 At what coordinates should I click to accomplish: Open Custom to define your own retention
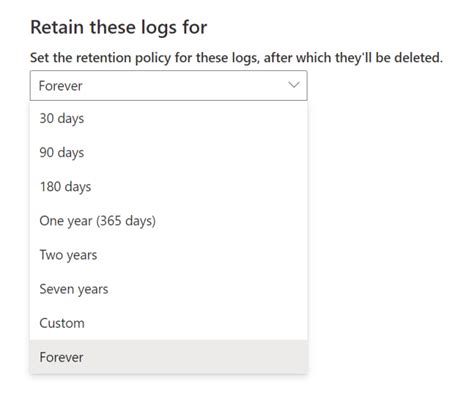[169, 323]
